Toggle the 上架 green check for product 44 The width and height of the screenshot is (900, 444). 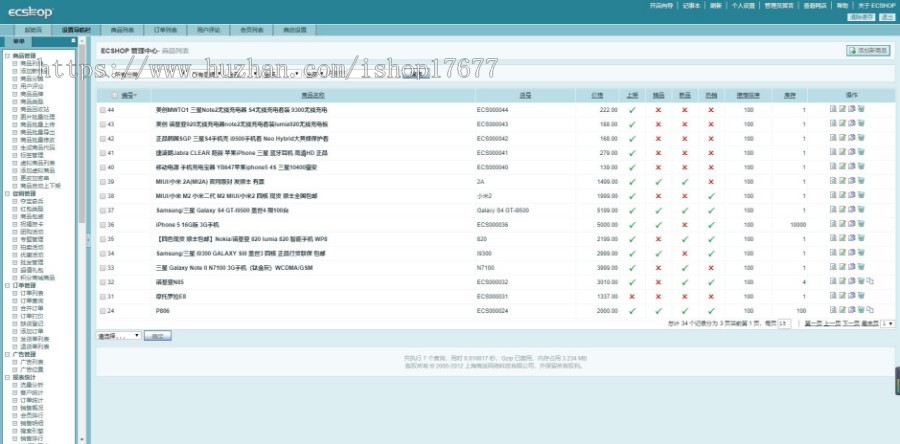pos(632,110)
